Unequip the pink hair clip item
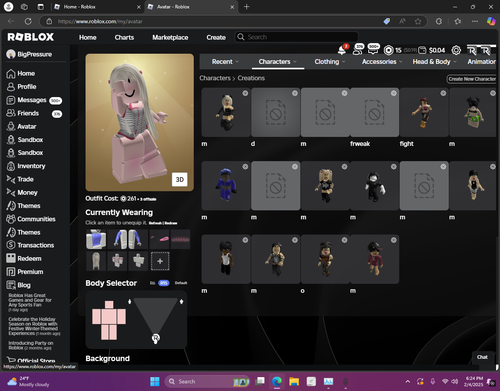Image resolution: width=500 pixels, height=391 pixels. pos(160,239)
